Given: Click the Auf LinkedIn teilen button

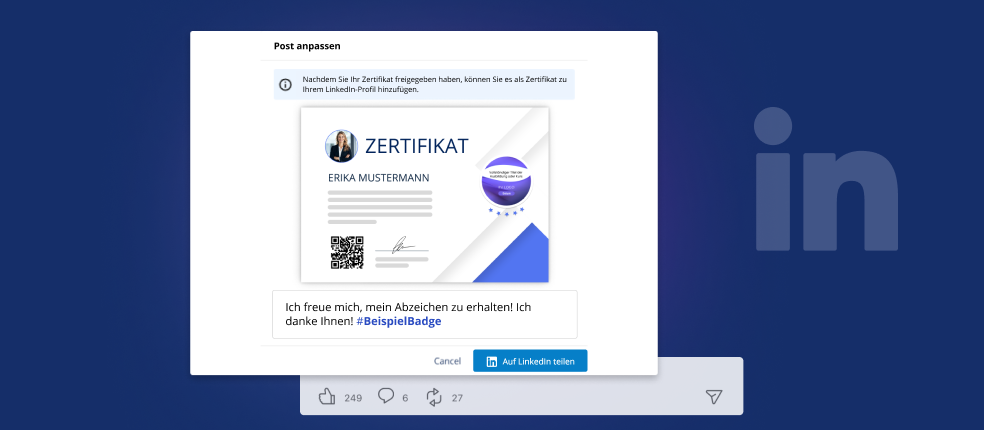Looking at the screenshot, I should coord(530,361).
